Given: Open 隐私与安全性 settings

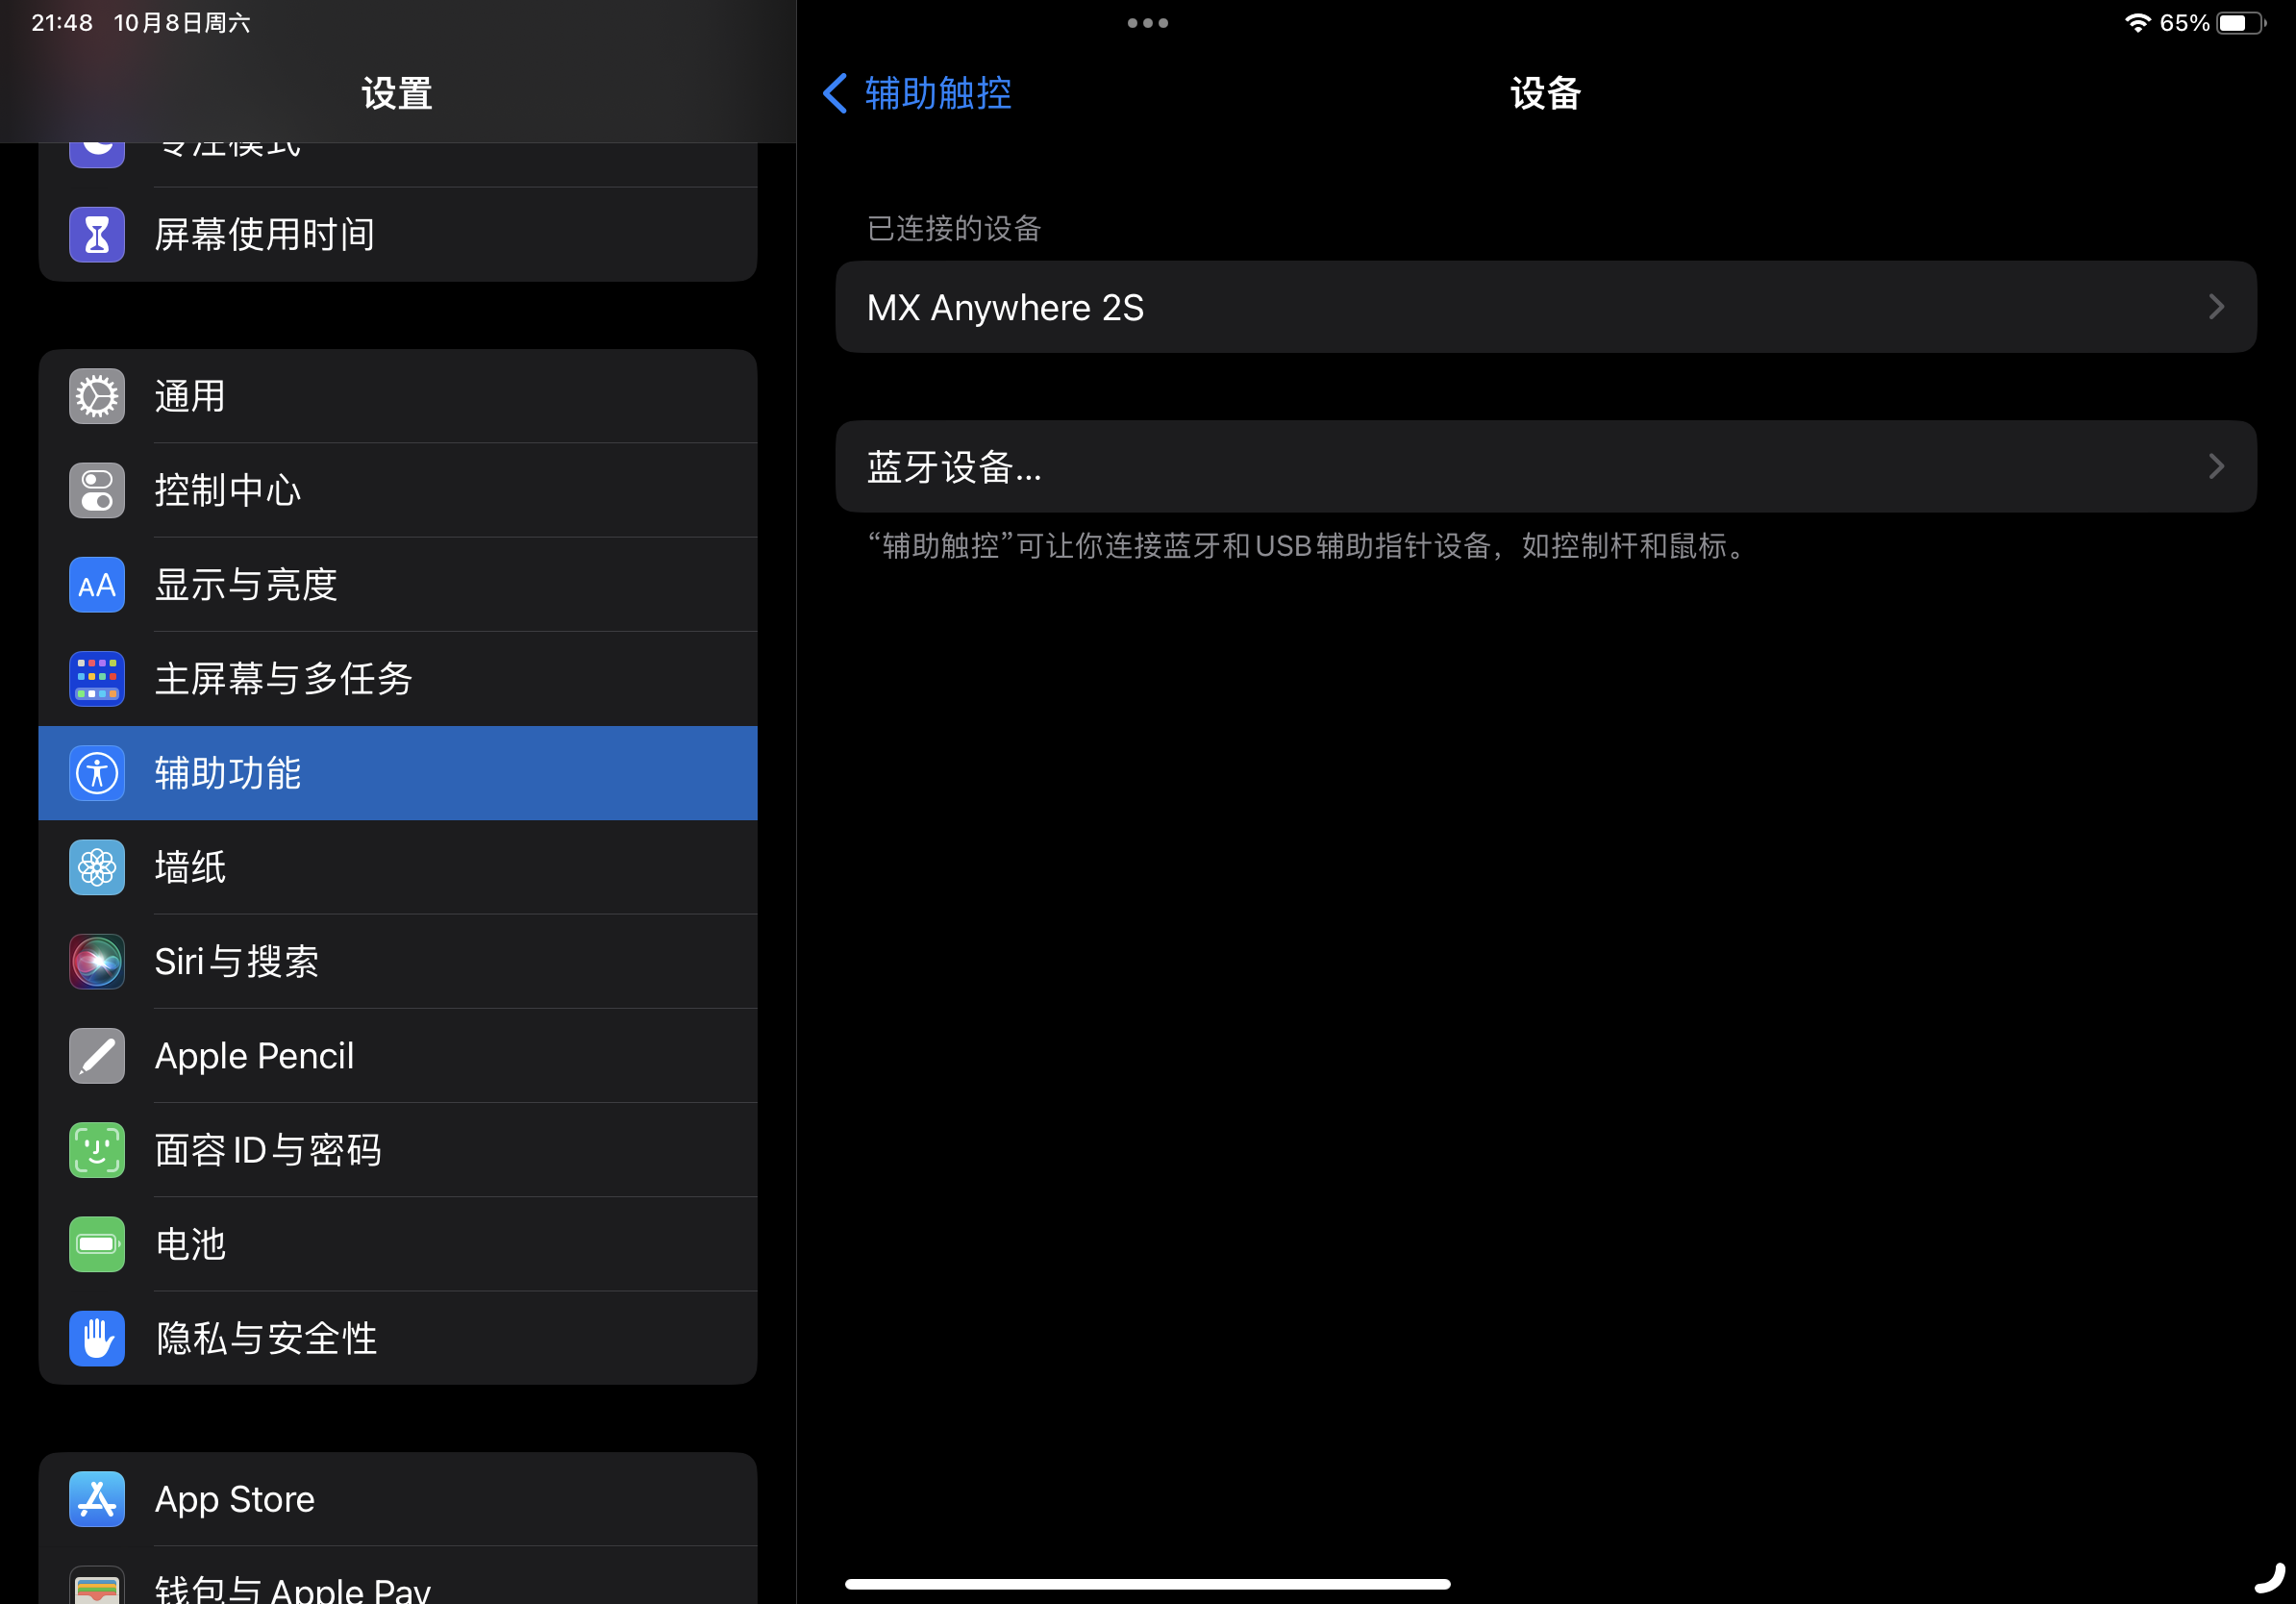Looking at the screenshot, I should (398, 1338).
